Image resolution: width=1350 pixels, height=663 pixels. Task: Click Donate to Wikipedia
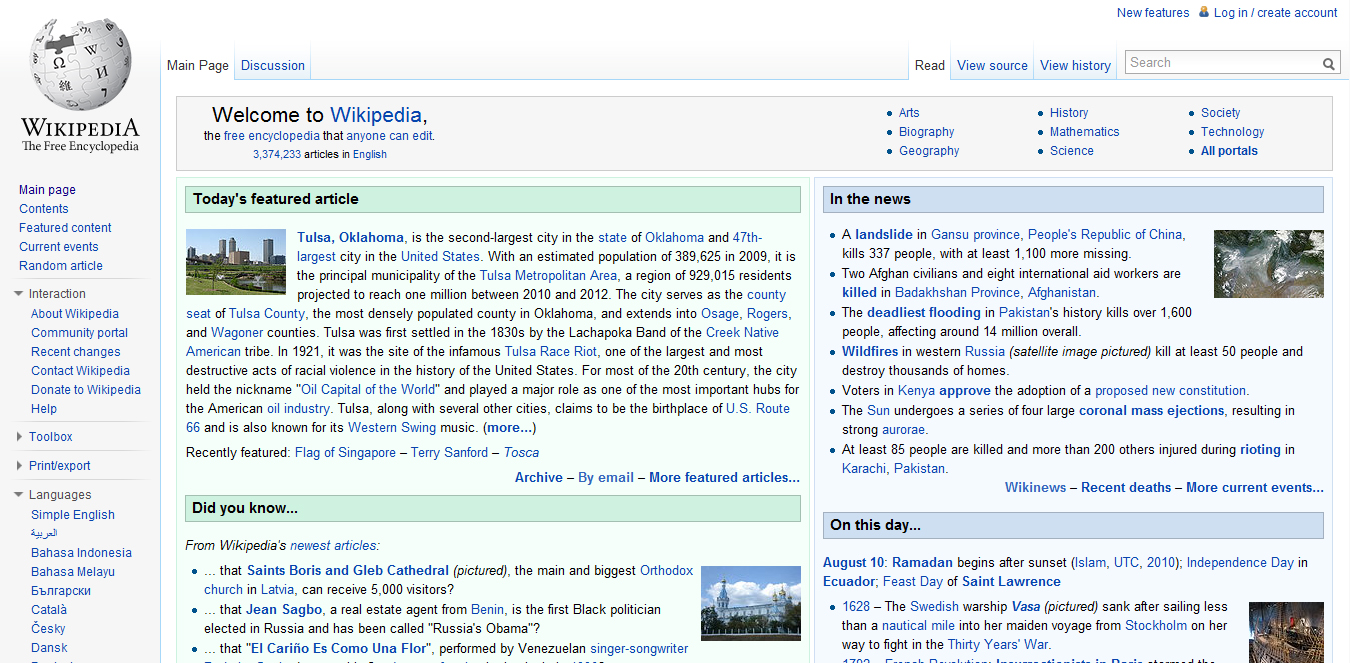(86, 390)
